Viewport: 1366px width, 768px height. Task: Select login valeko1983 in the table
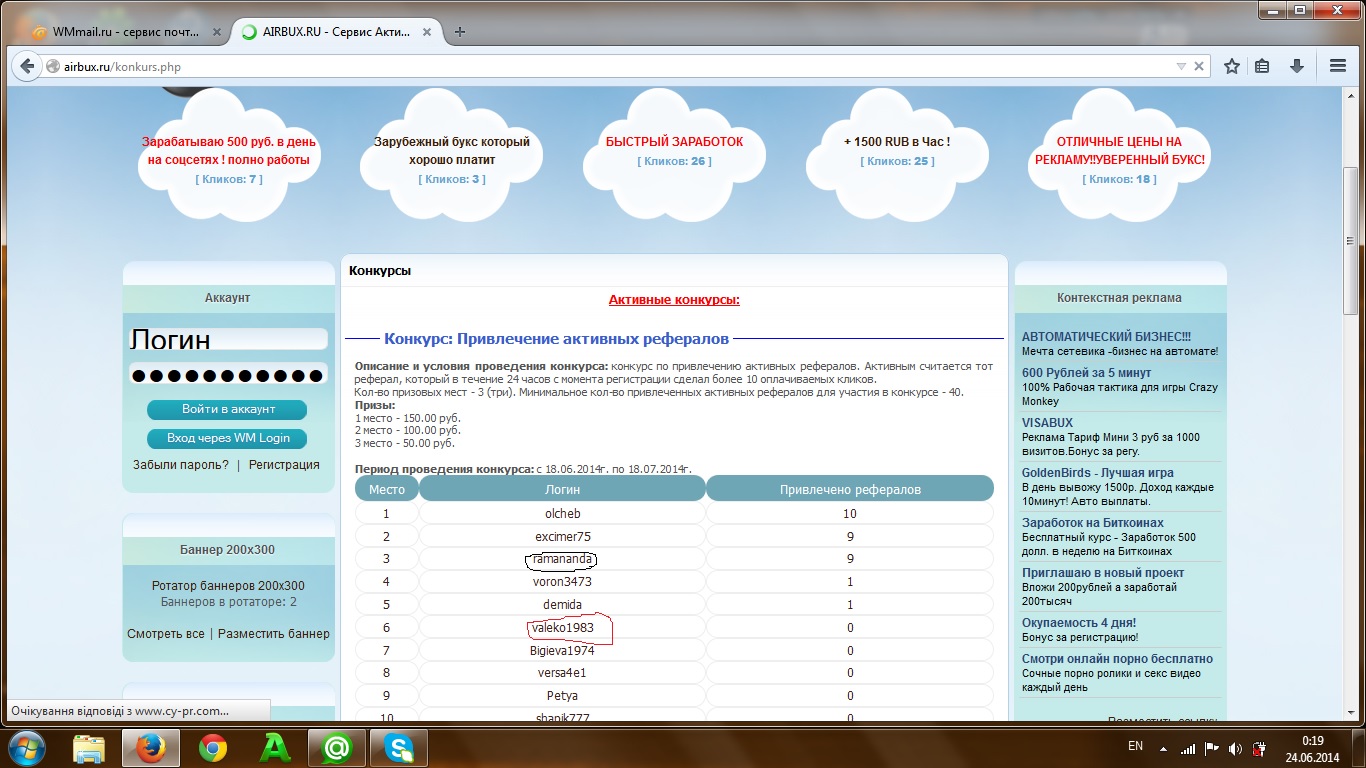click(563, 628)
